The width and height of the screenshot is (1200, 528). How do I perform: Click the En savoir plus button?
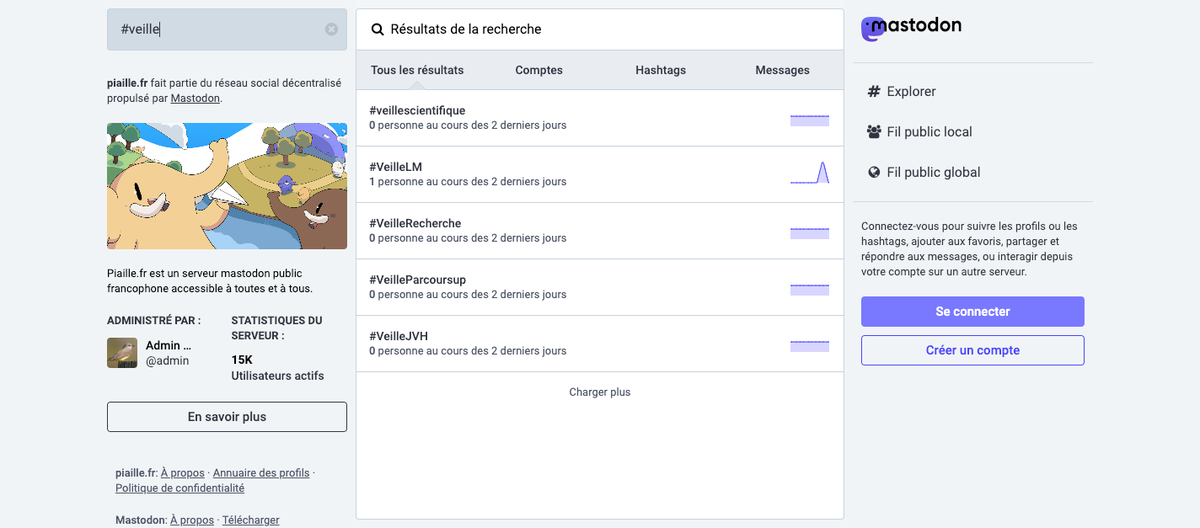pos(227,417)
